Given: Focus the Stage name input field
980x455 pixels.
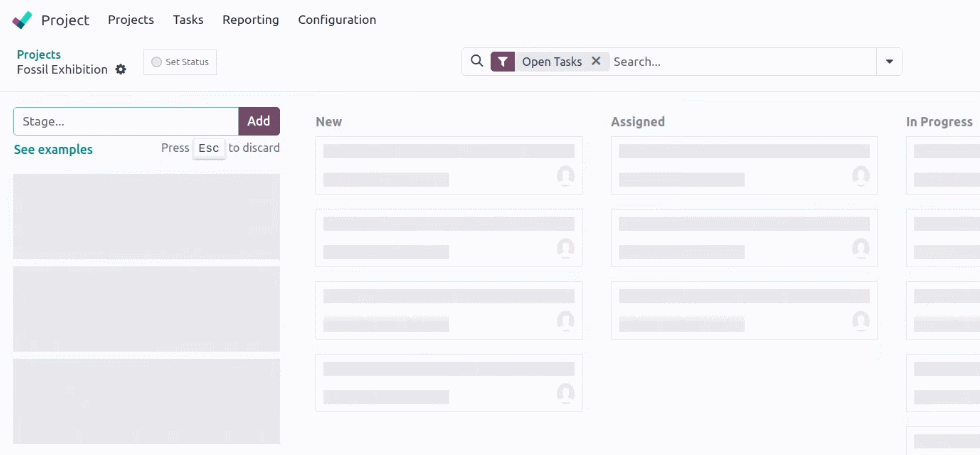Looking at the screenshot, I should coord(126,121).
